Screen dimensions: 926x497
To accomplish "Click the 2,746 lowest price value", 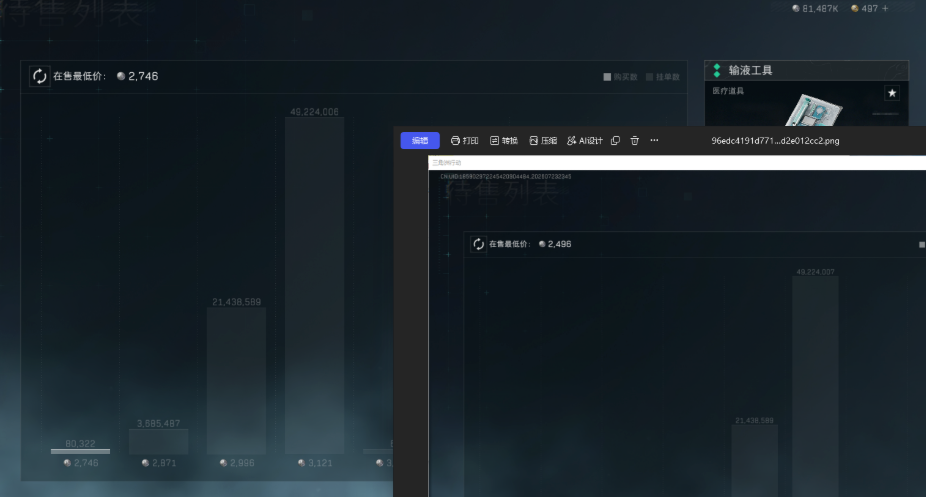I will [143, 76].
